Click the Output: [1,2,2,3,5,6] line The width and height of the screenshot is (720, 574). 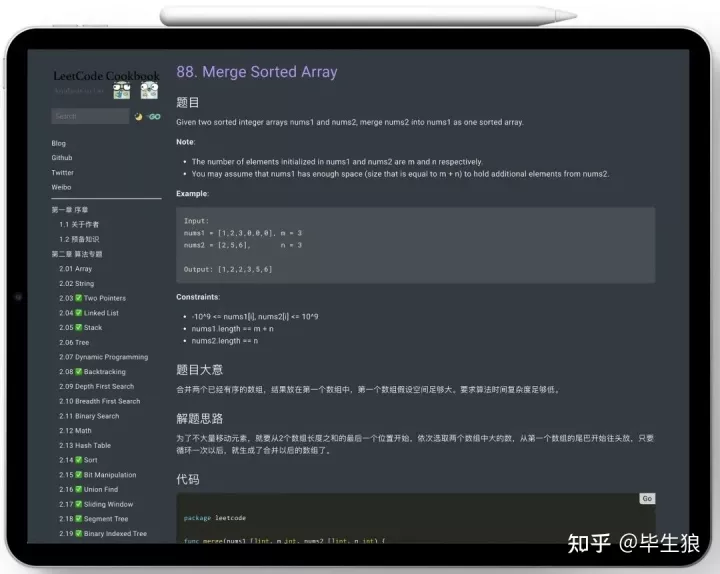228,270
